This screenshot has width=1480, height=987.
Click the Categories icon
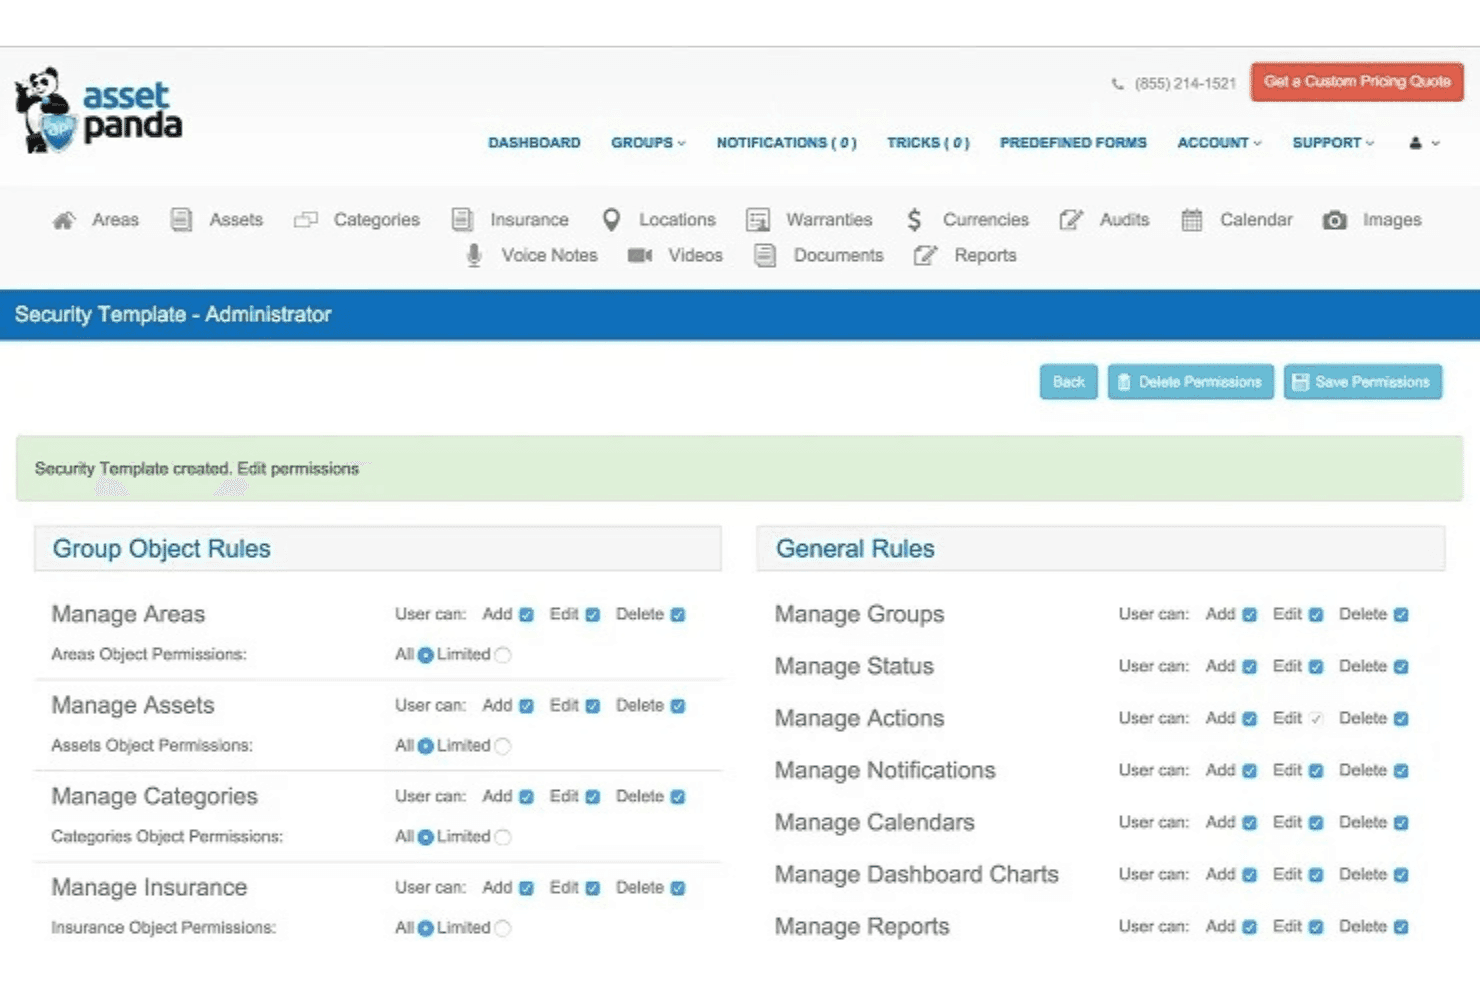pyautogui.click(x=306, y=220)
